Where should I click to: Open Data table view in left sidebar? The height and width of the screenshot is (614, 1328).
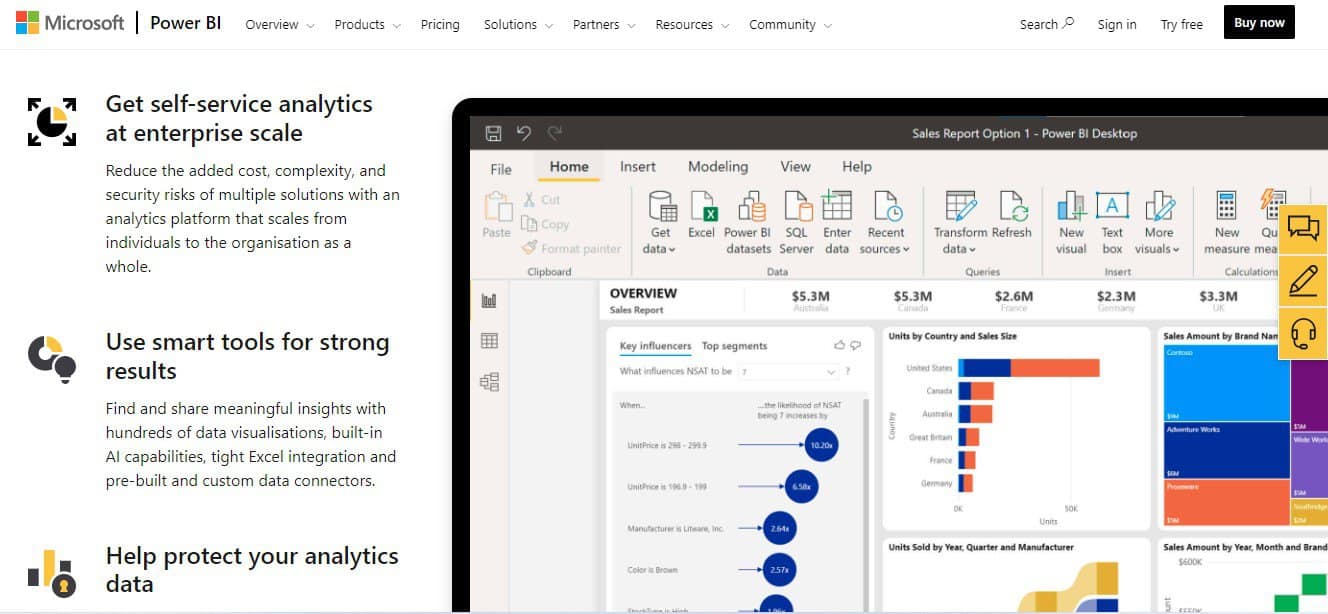tap(489, 341)
